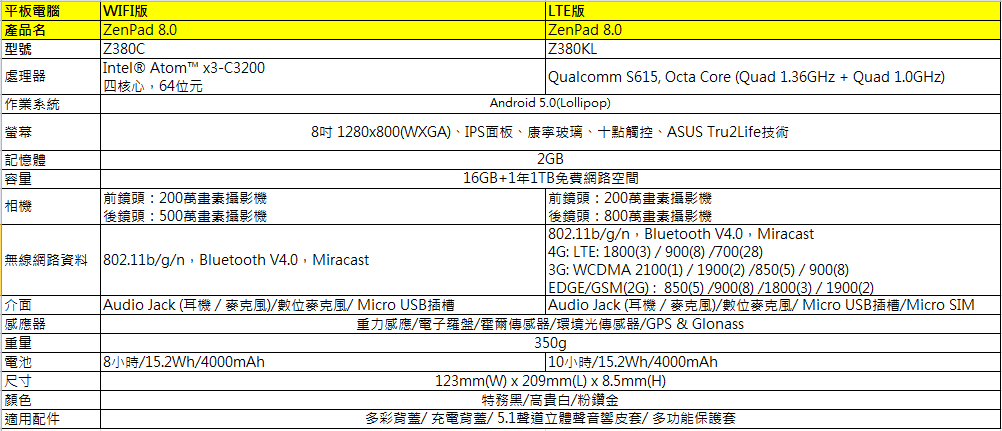Select the LTE版 column header cell
Viewport: 1002px width, 431px height.
(772, 11)
